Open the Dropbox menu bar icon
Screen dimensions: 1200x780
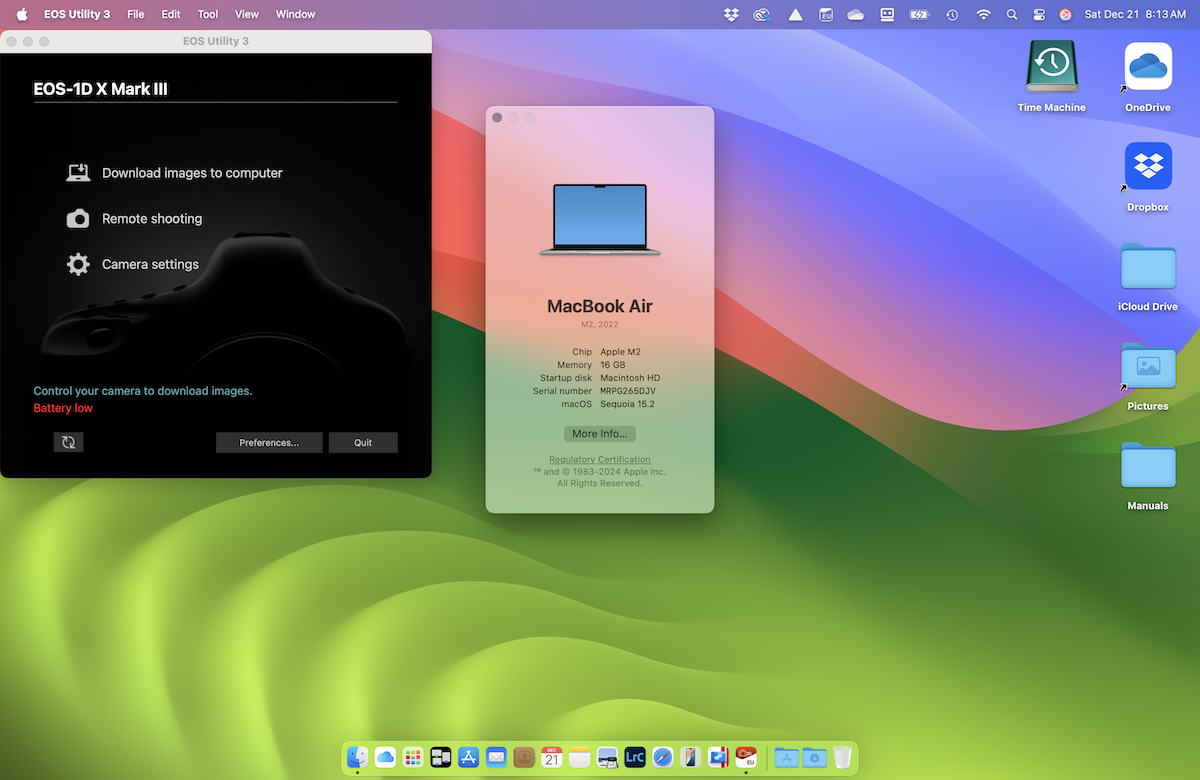tap(731, 14)
